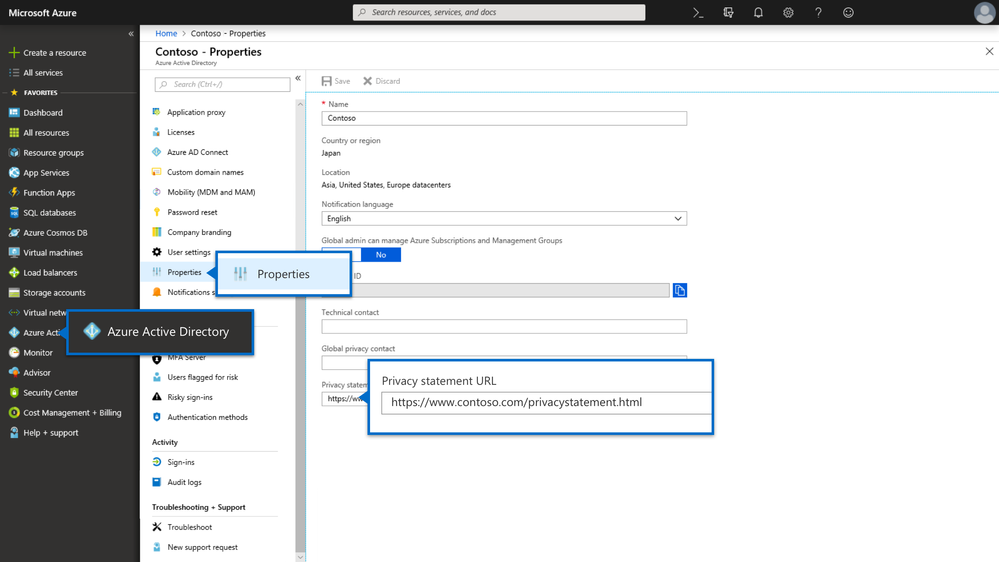
Task: Open help question mark icon
Action: [818, 13]
